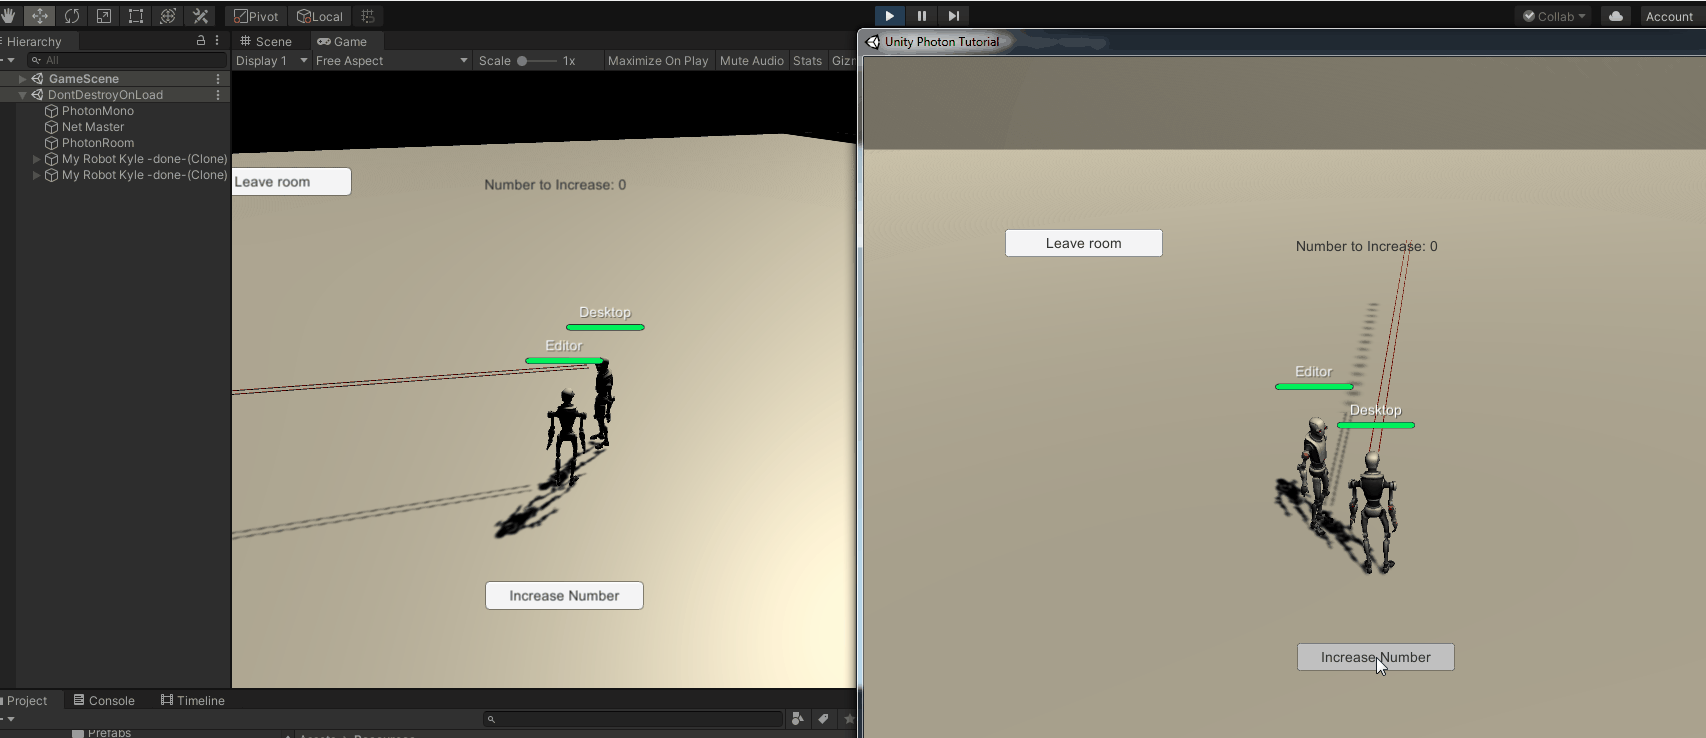The width and height of the screenshot is (1706, 738).
Task: Select the Hand tool
Action: tap(8, 16)
